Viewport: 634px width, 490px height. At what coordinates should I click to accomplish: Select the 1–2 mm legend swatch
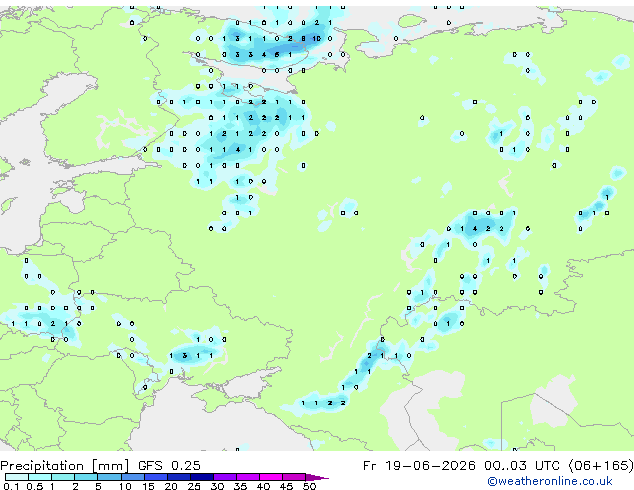pyautogui.click(x=63, y=477)
